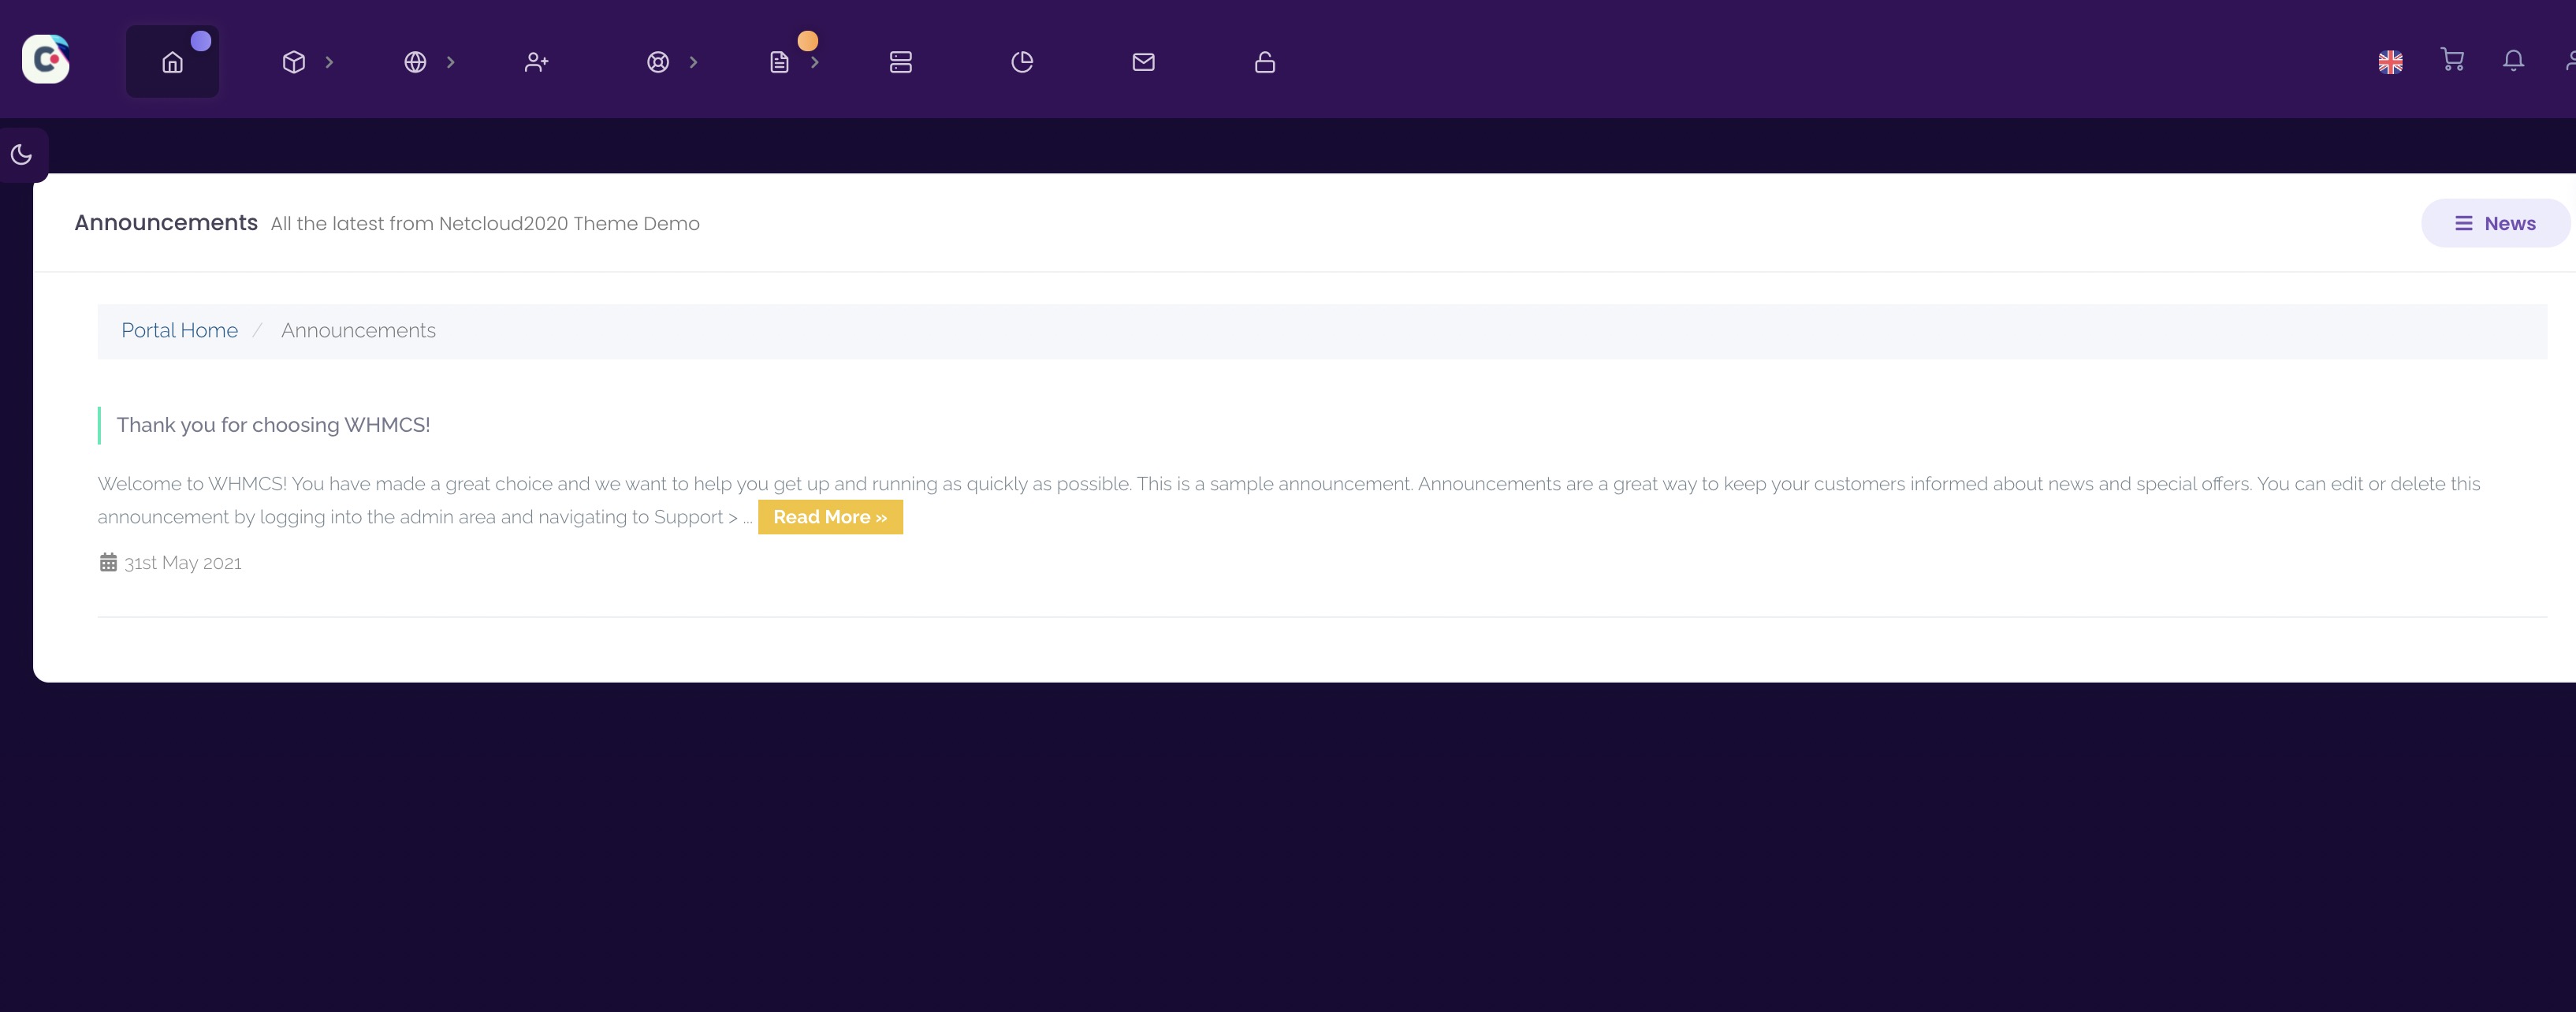2576x1012 pixels.
Task: Click the server stack icon
Action: click(x=901, y=62)
